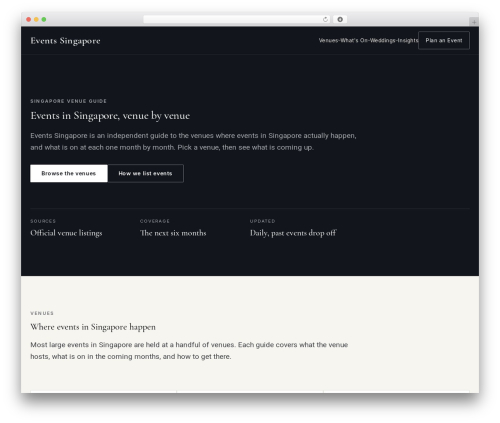This screenshot has width=500, height=423.
Task: Open the How we list events button
Action: tap(145, 173)
